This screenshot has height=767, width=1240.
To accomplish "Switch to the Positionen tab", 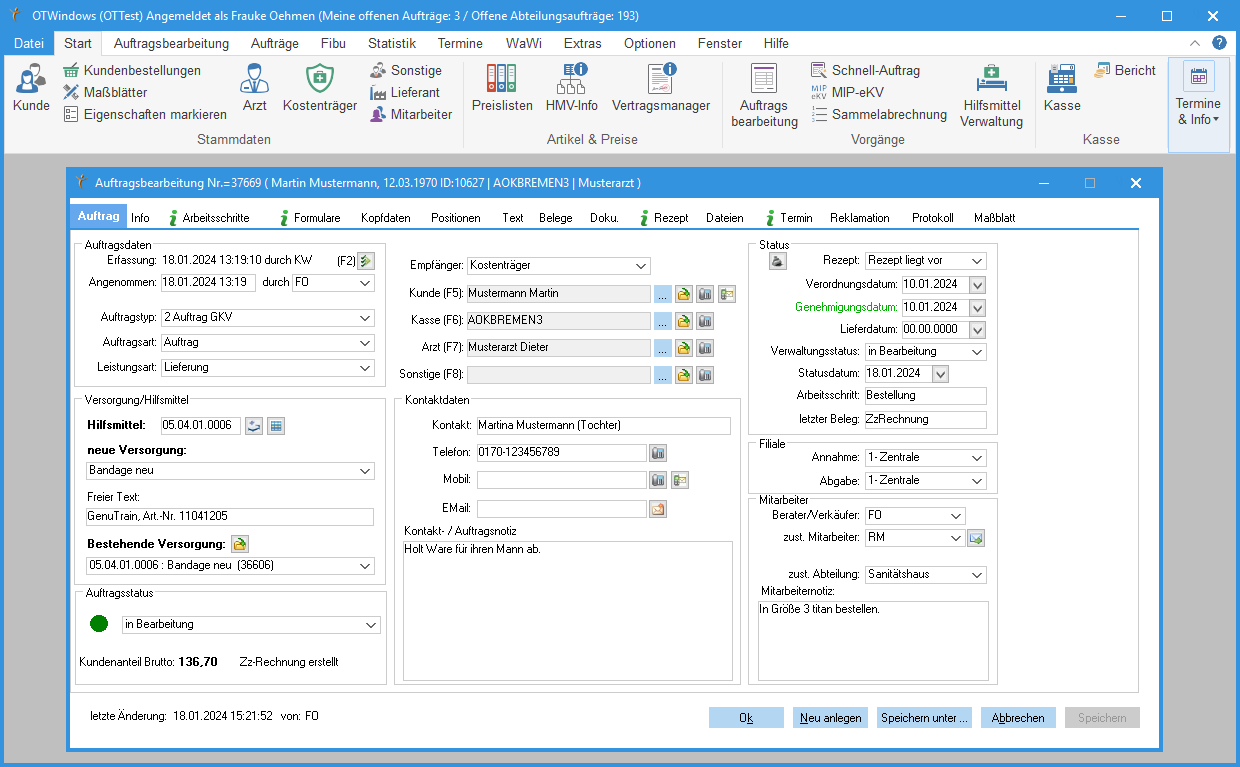I will coord(455,218).
